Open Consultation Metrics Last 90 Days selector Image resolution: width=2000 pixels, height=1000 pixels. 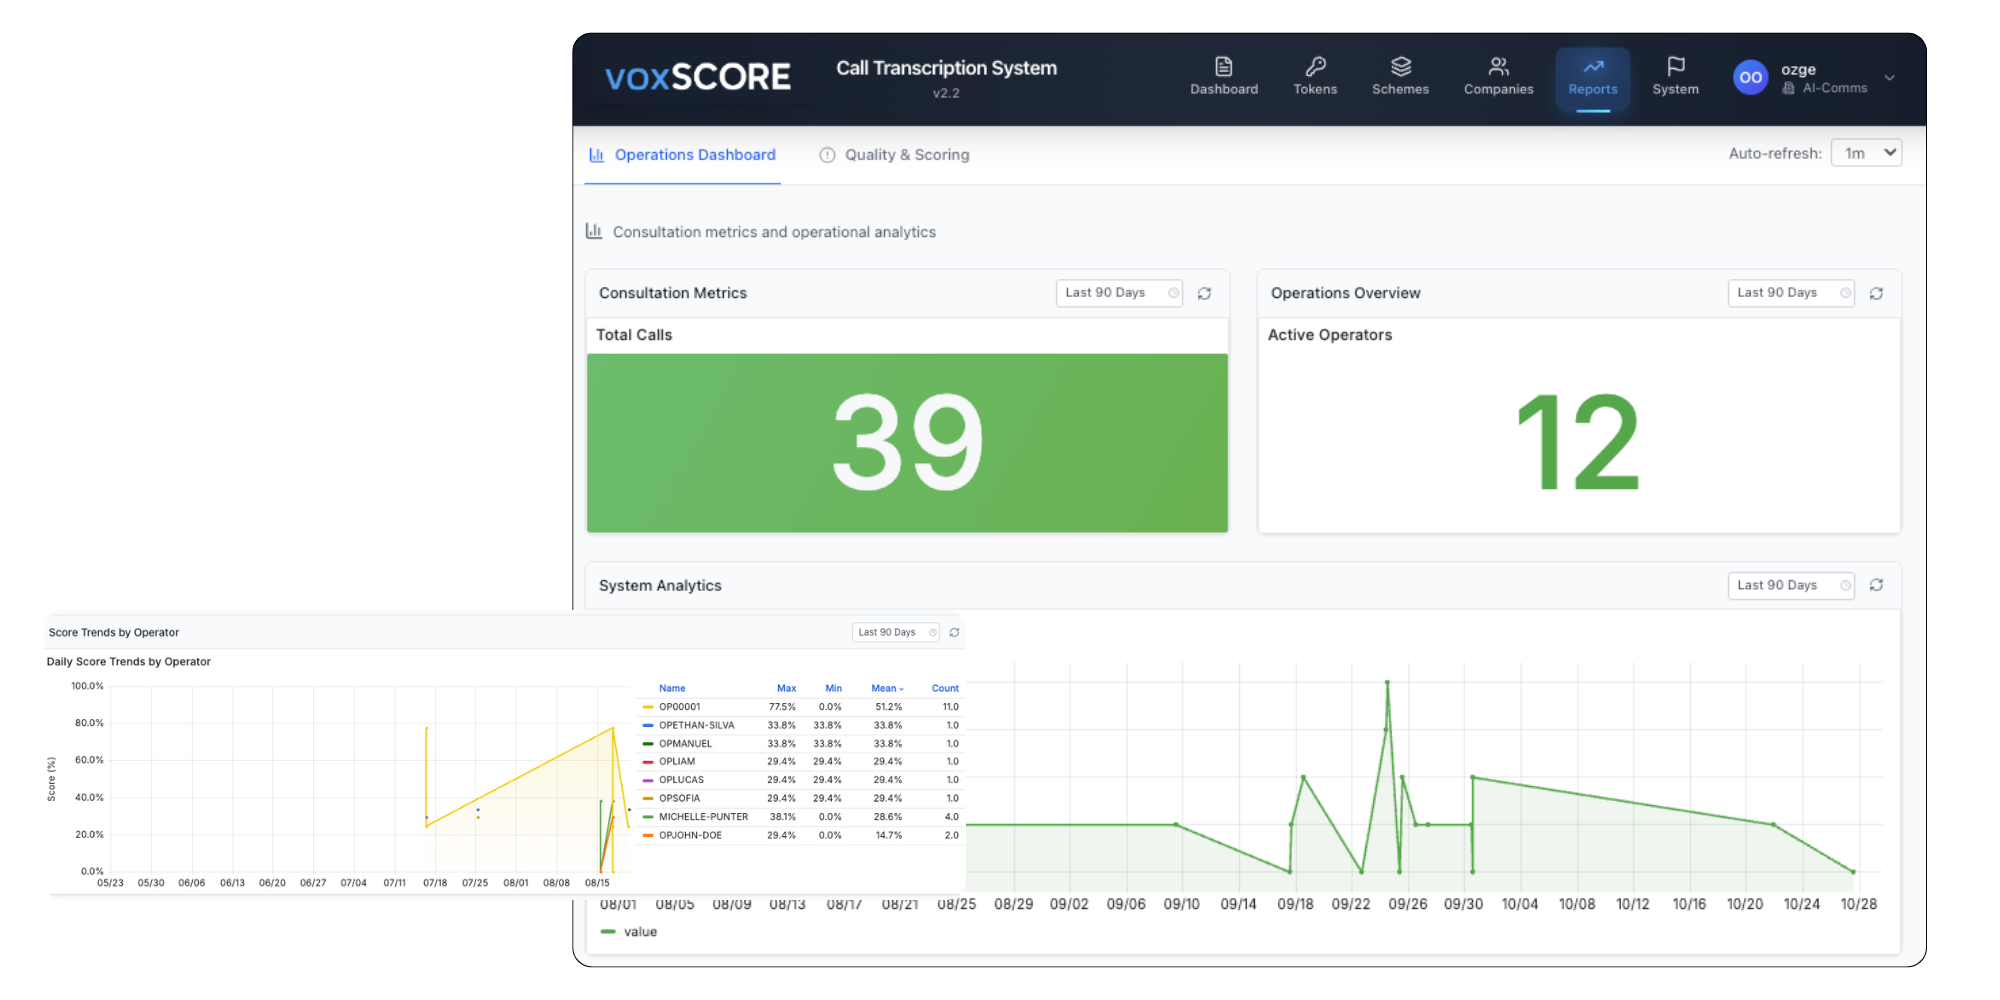pyautogui.click(x=1119, y=293)
